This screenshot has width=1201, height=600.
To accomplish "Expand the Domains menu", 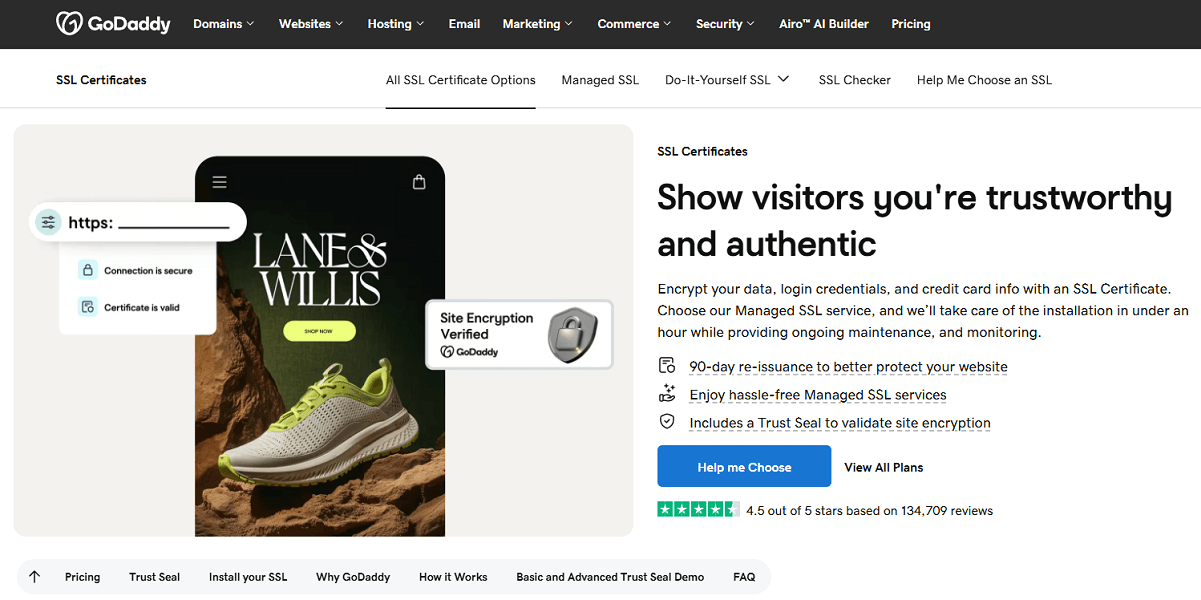I will pyautogui.click(x=224, y=24).
